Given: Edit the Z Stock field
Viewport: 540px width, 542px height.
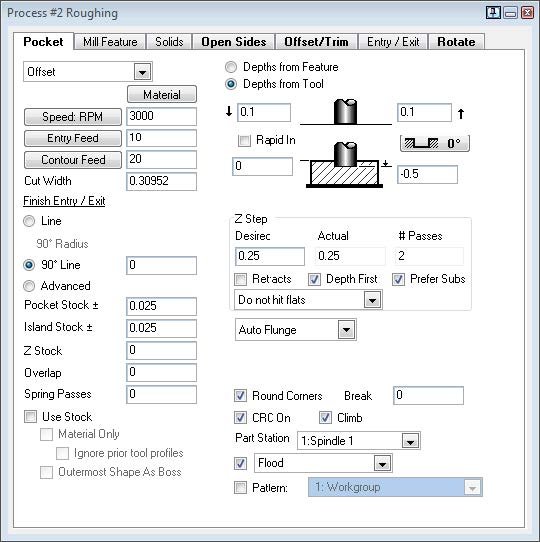Looking at the screenshot, I should 161,350.
